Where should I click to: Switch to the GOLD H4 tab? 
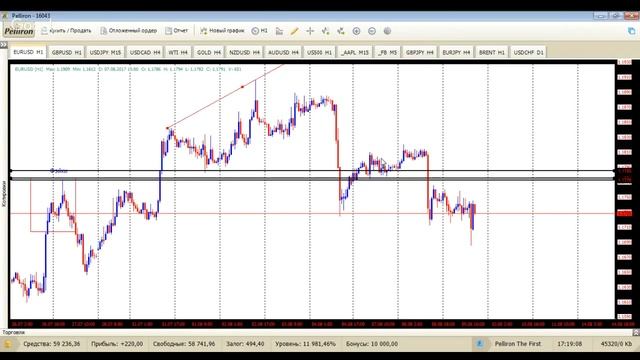coord(209,53)
